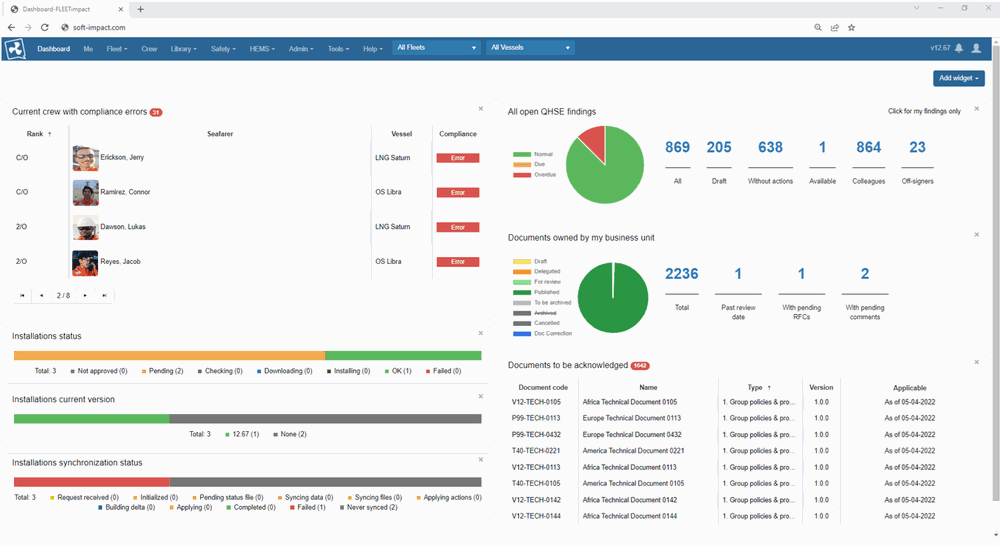Viewport: 1000px width, 546px height.
Task: Go back using the browser back arrow
Action: tap(11, 27)
